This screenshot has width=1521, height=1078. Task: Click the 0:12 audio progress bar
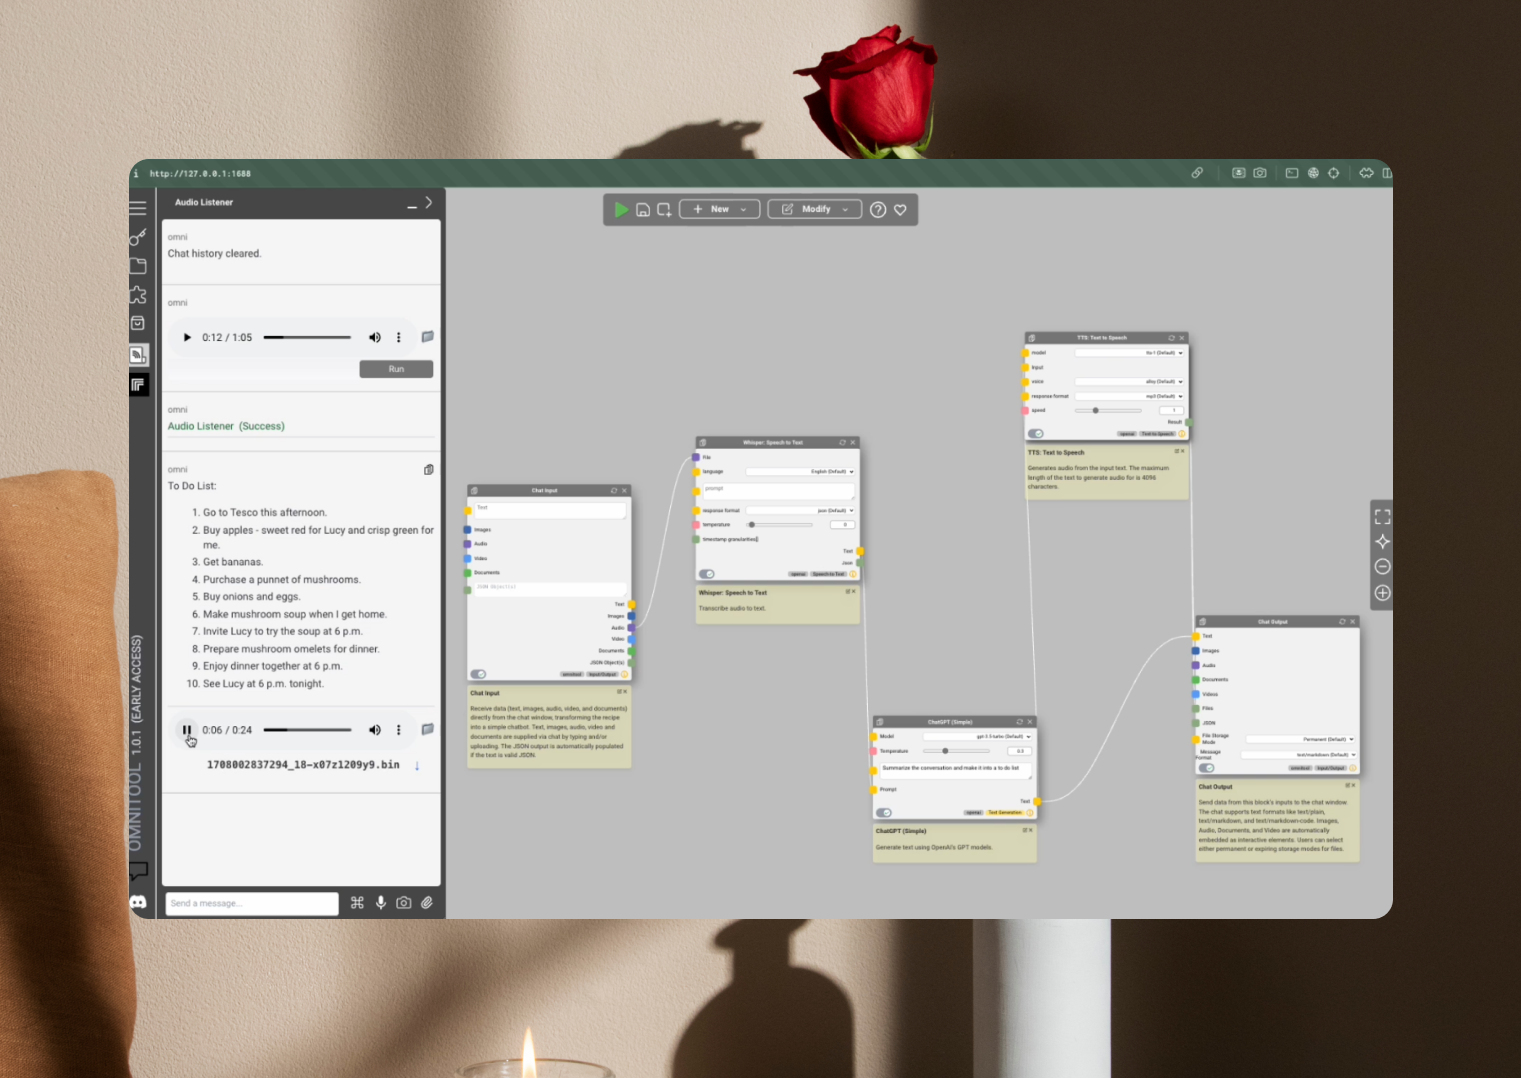(307, 338)
